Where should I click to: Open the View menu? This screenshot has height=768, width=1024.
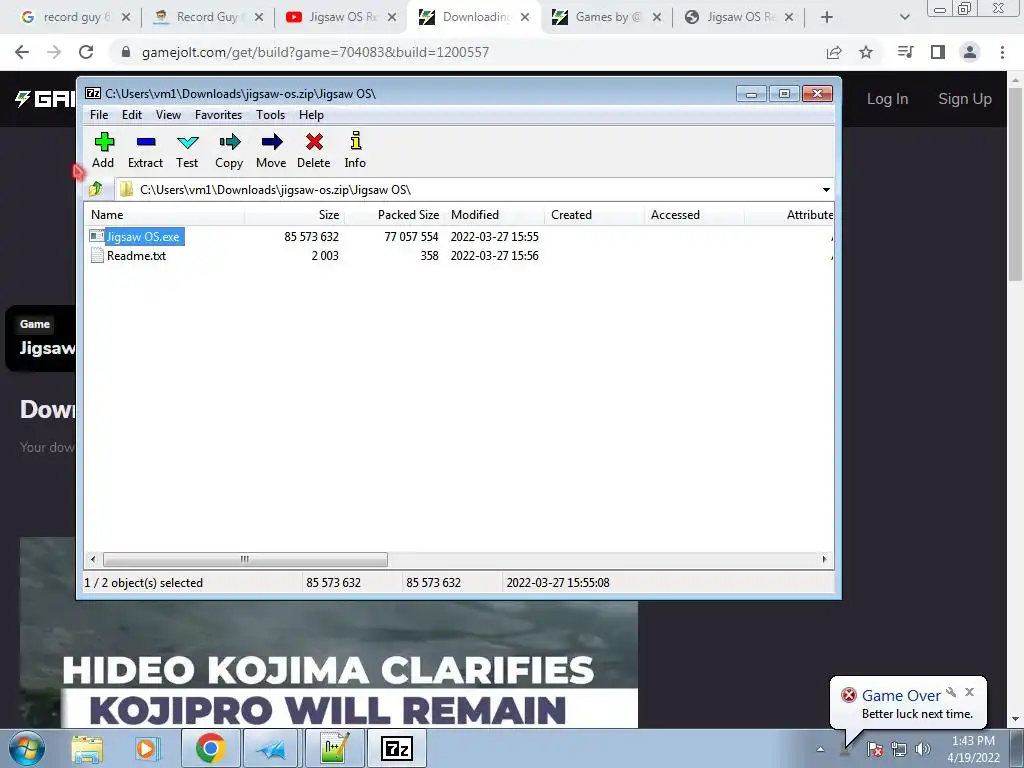168,115
